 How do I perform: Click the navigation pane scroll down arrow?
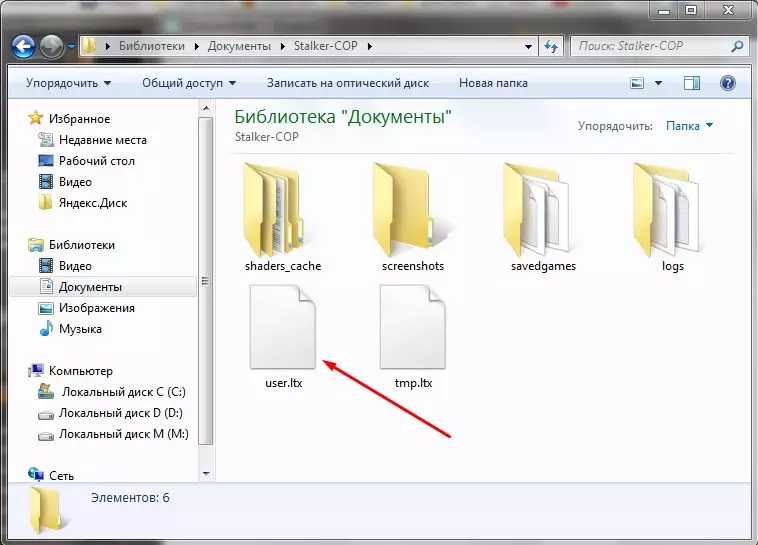[206, 473]
